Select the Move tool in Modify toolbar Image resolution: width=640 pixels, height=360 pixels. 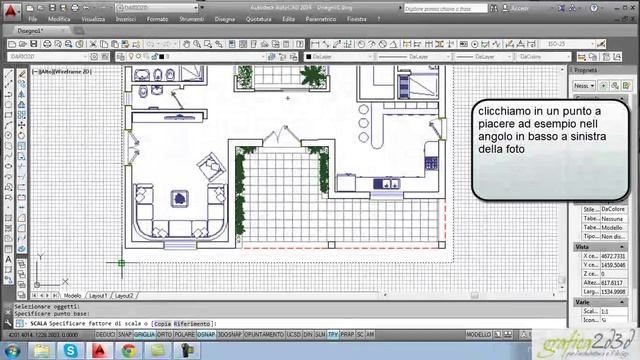point(22,125)
